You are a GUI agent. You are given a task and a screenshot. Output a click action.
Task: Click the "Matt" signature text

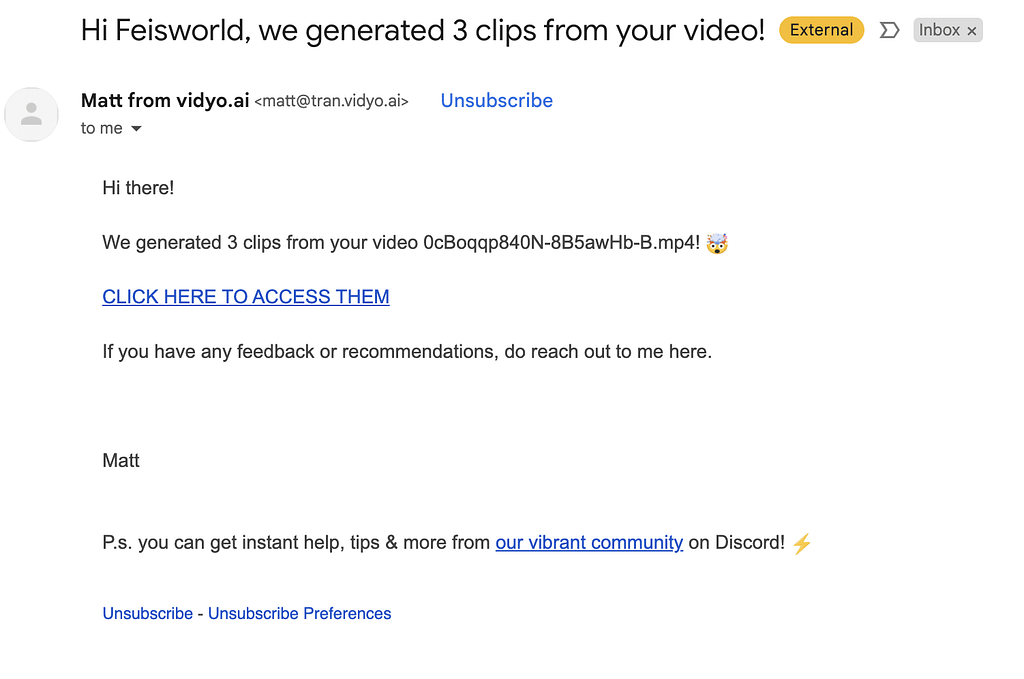121,461
